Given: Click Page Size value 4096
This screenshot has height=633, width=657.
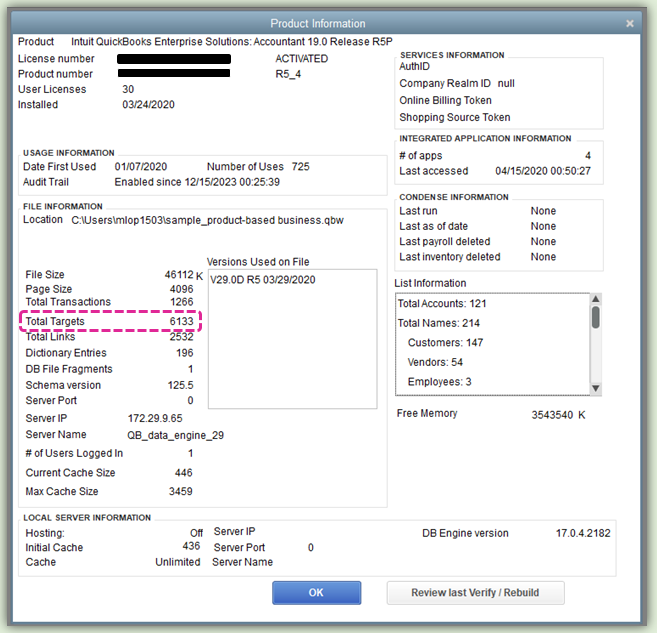Looking at the screenshot, I should (181, 289).
